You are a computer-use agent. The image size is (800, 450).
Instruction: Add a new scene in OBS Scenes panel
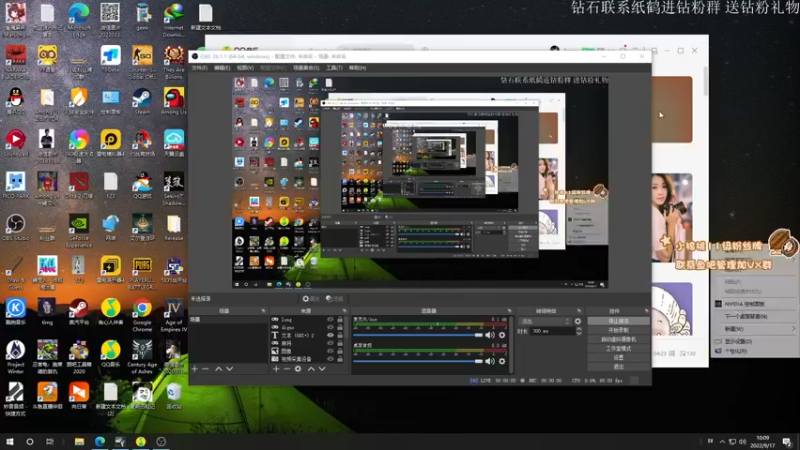194,369
